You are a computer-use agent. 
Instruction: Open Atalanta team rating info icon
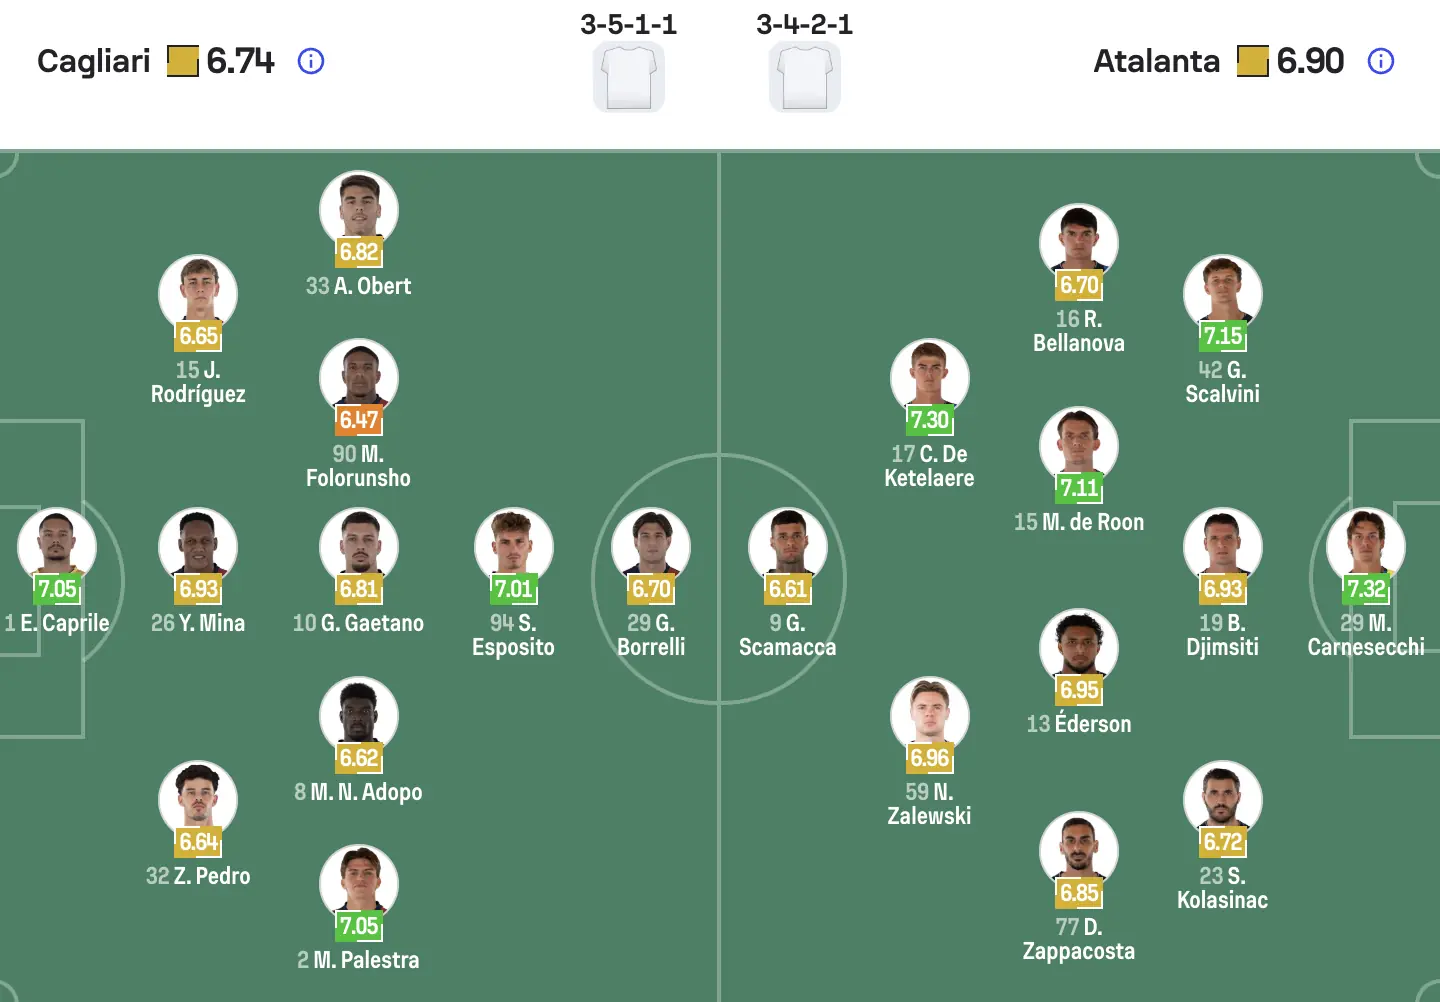1381,61
